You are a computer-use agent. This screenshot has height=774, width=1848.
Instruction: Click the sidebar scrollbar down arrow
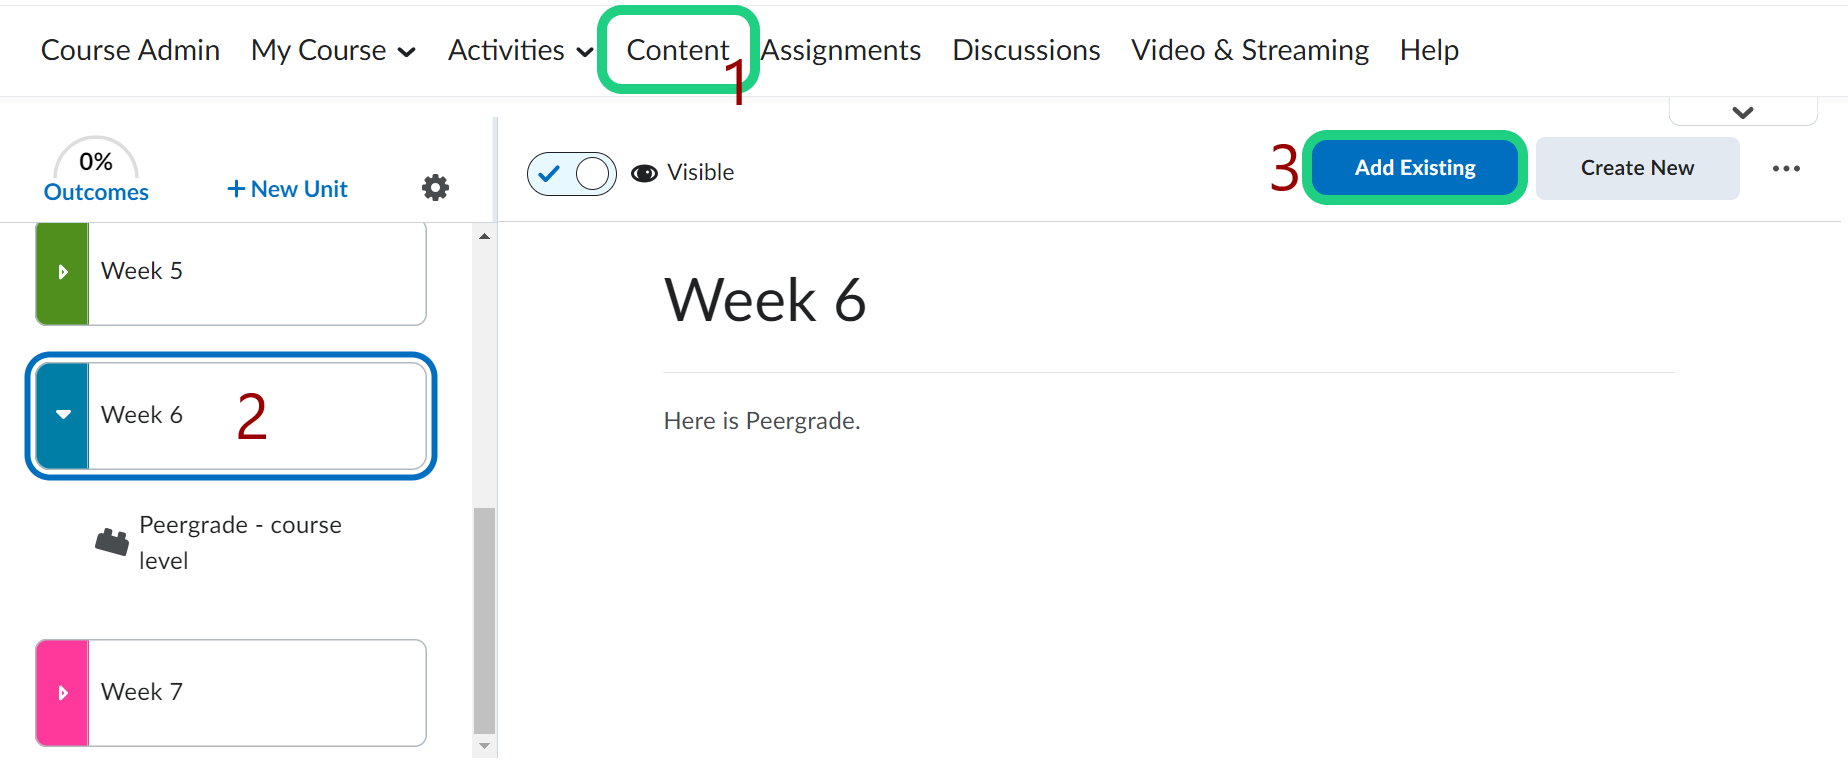(x=485, y=746)
